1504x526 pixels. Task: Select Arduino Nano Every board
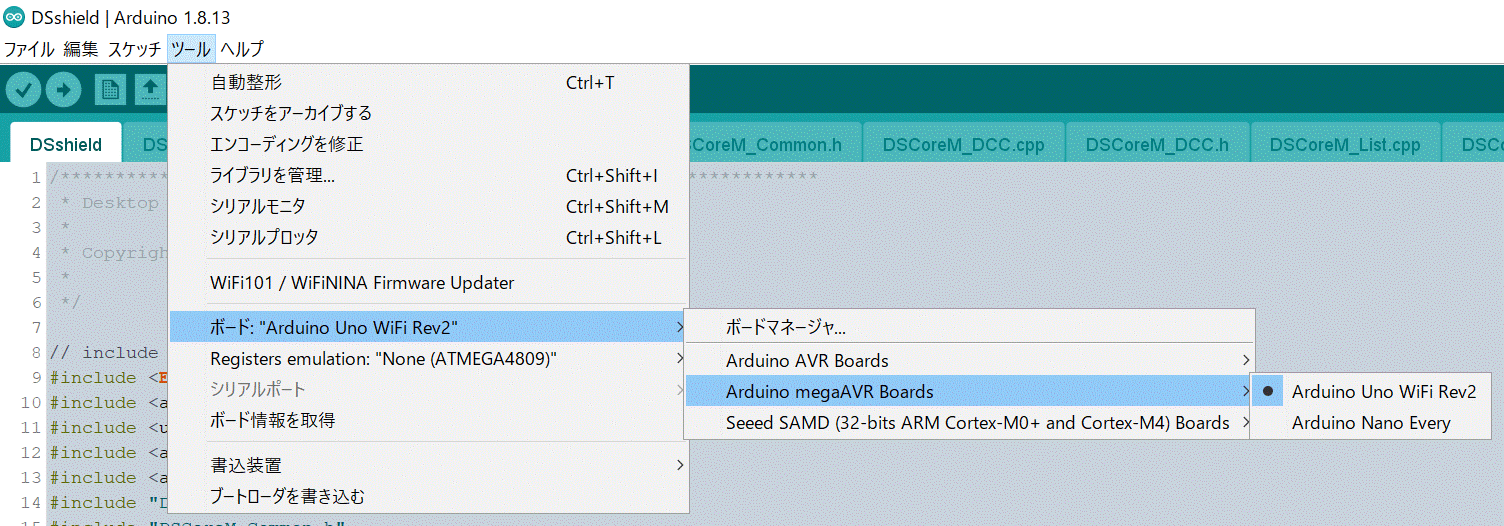click(x=1372, y=423)
